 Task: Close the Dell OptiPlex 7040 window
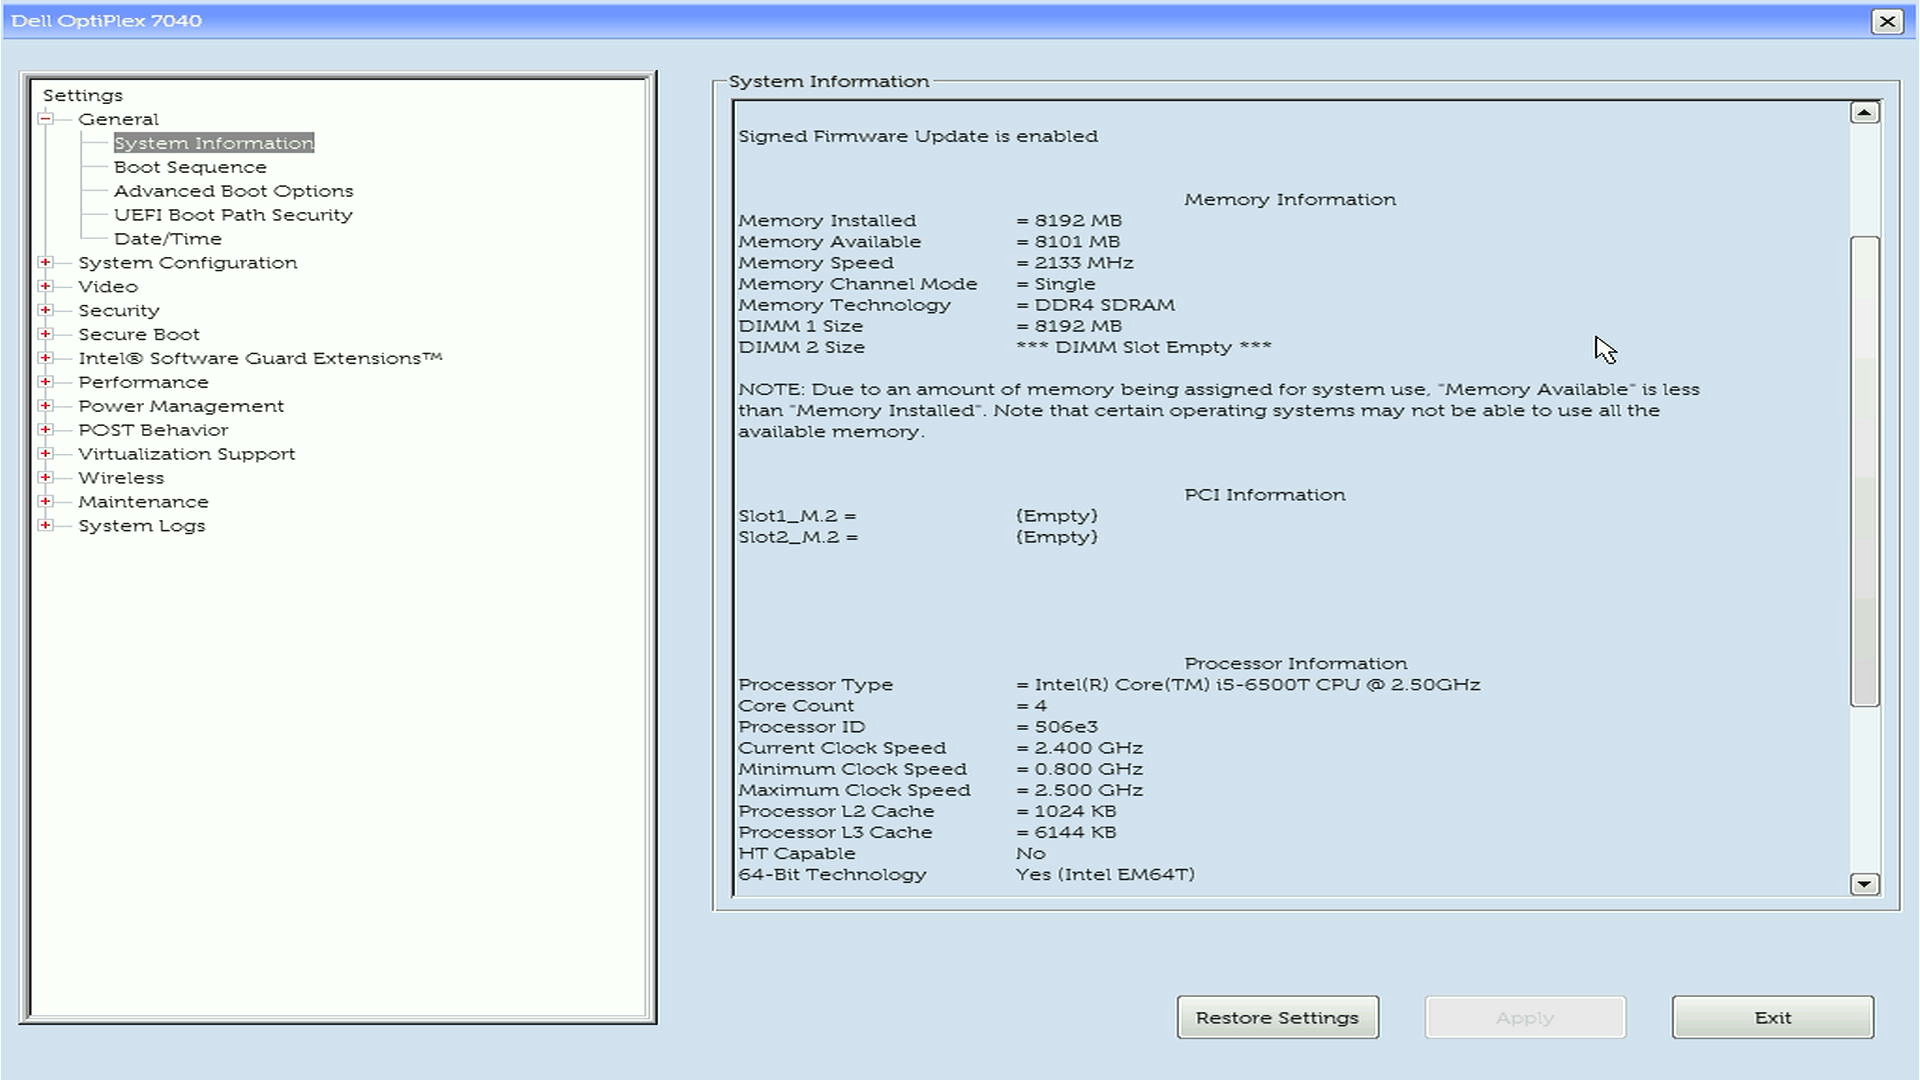click(1887, 21)
